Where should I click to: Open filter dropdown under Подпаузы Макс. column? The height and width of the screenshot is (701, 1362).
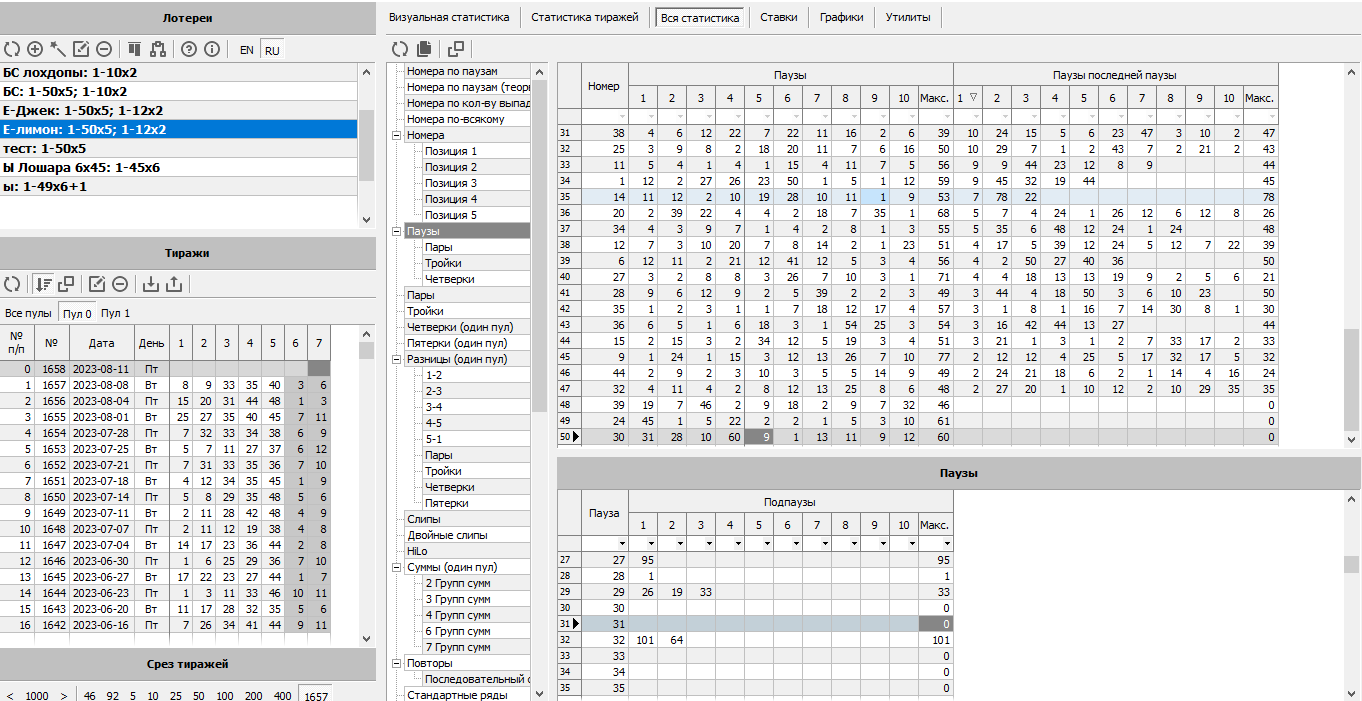tap(945, 543)
